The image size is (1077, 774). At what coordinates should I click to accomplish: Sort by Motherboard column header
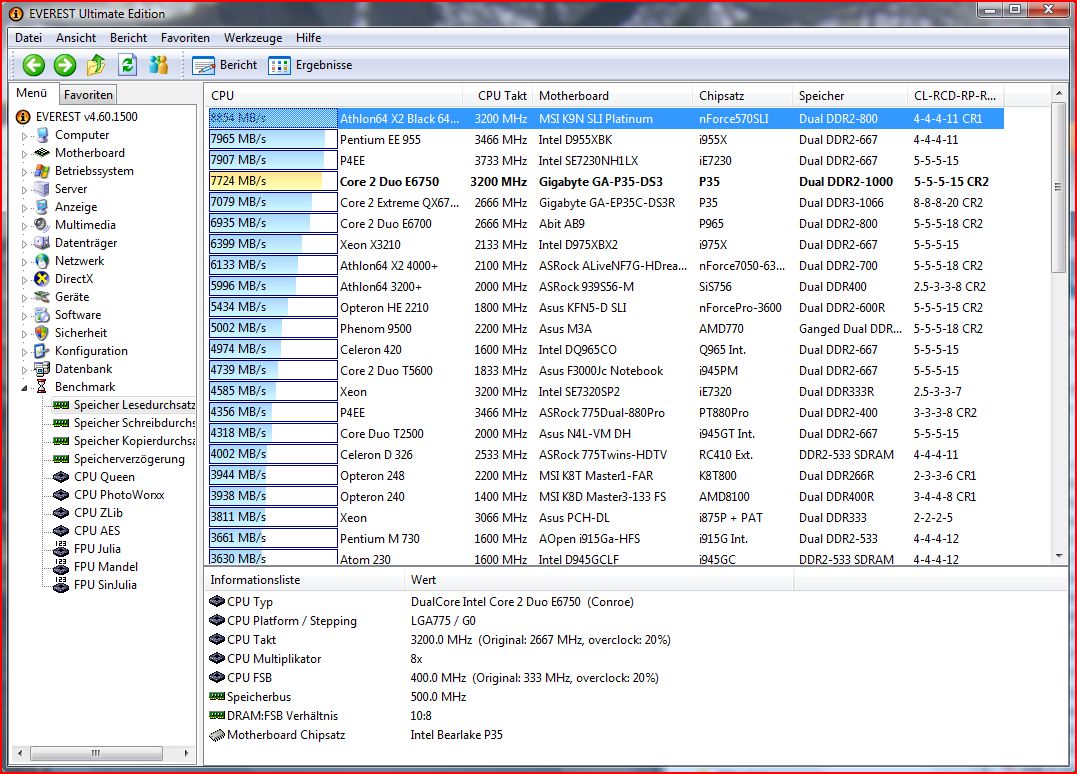coord(613,95)
